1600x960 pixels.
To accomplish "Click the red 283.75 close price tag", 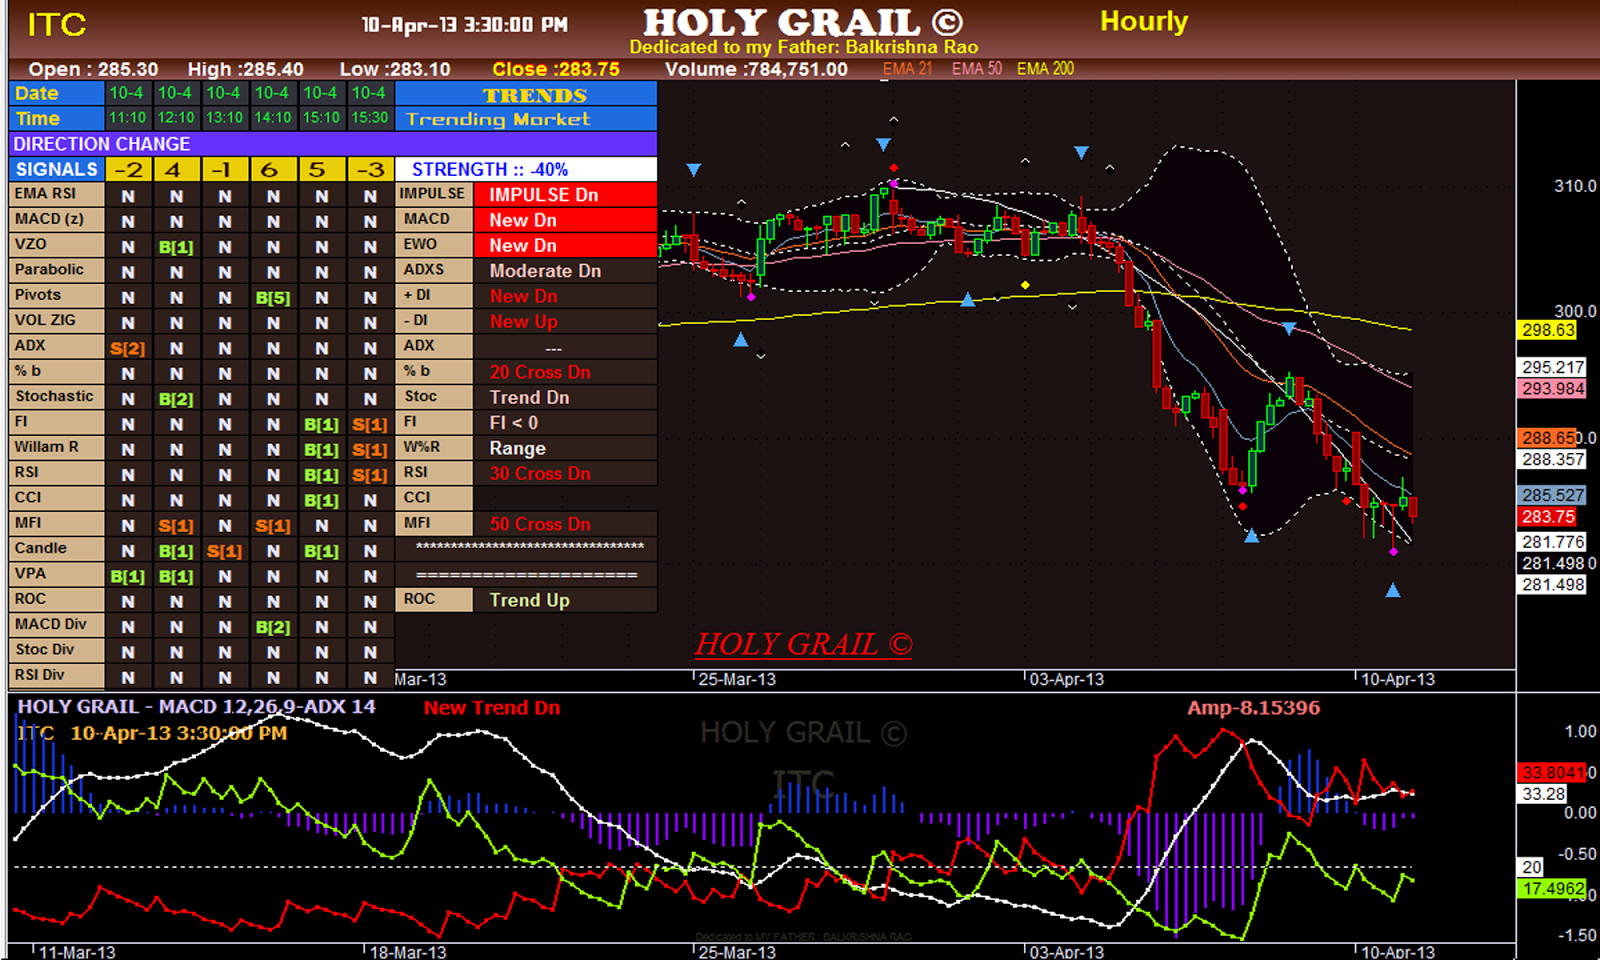I will 1547,517.
